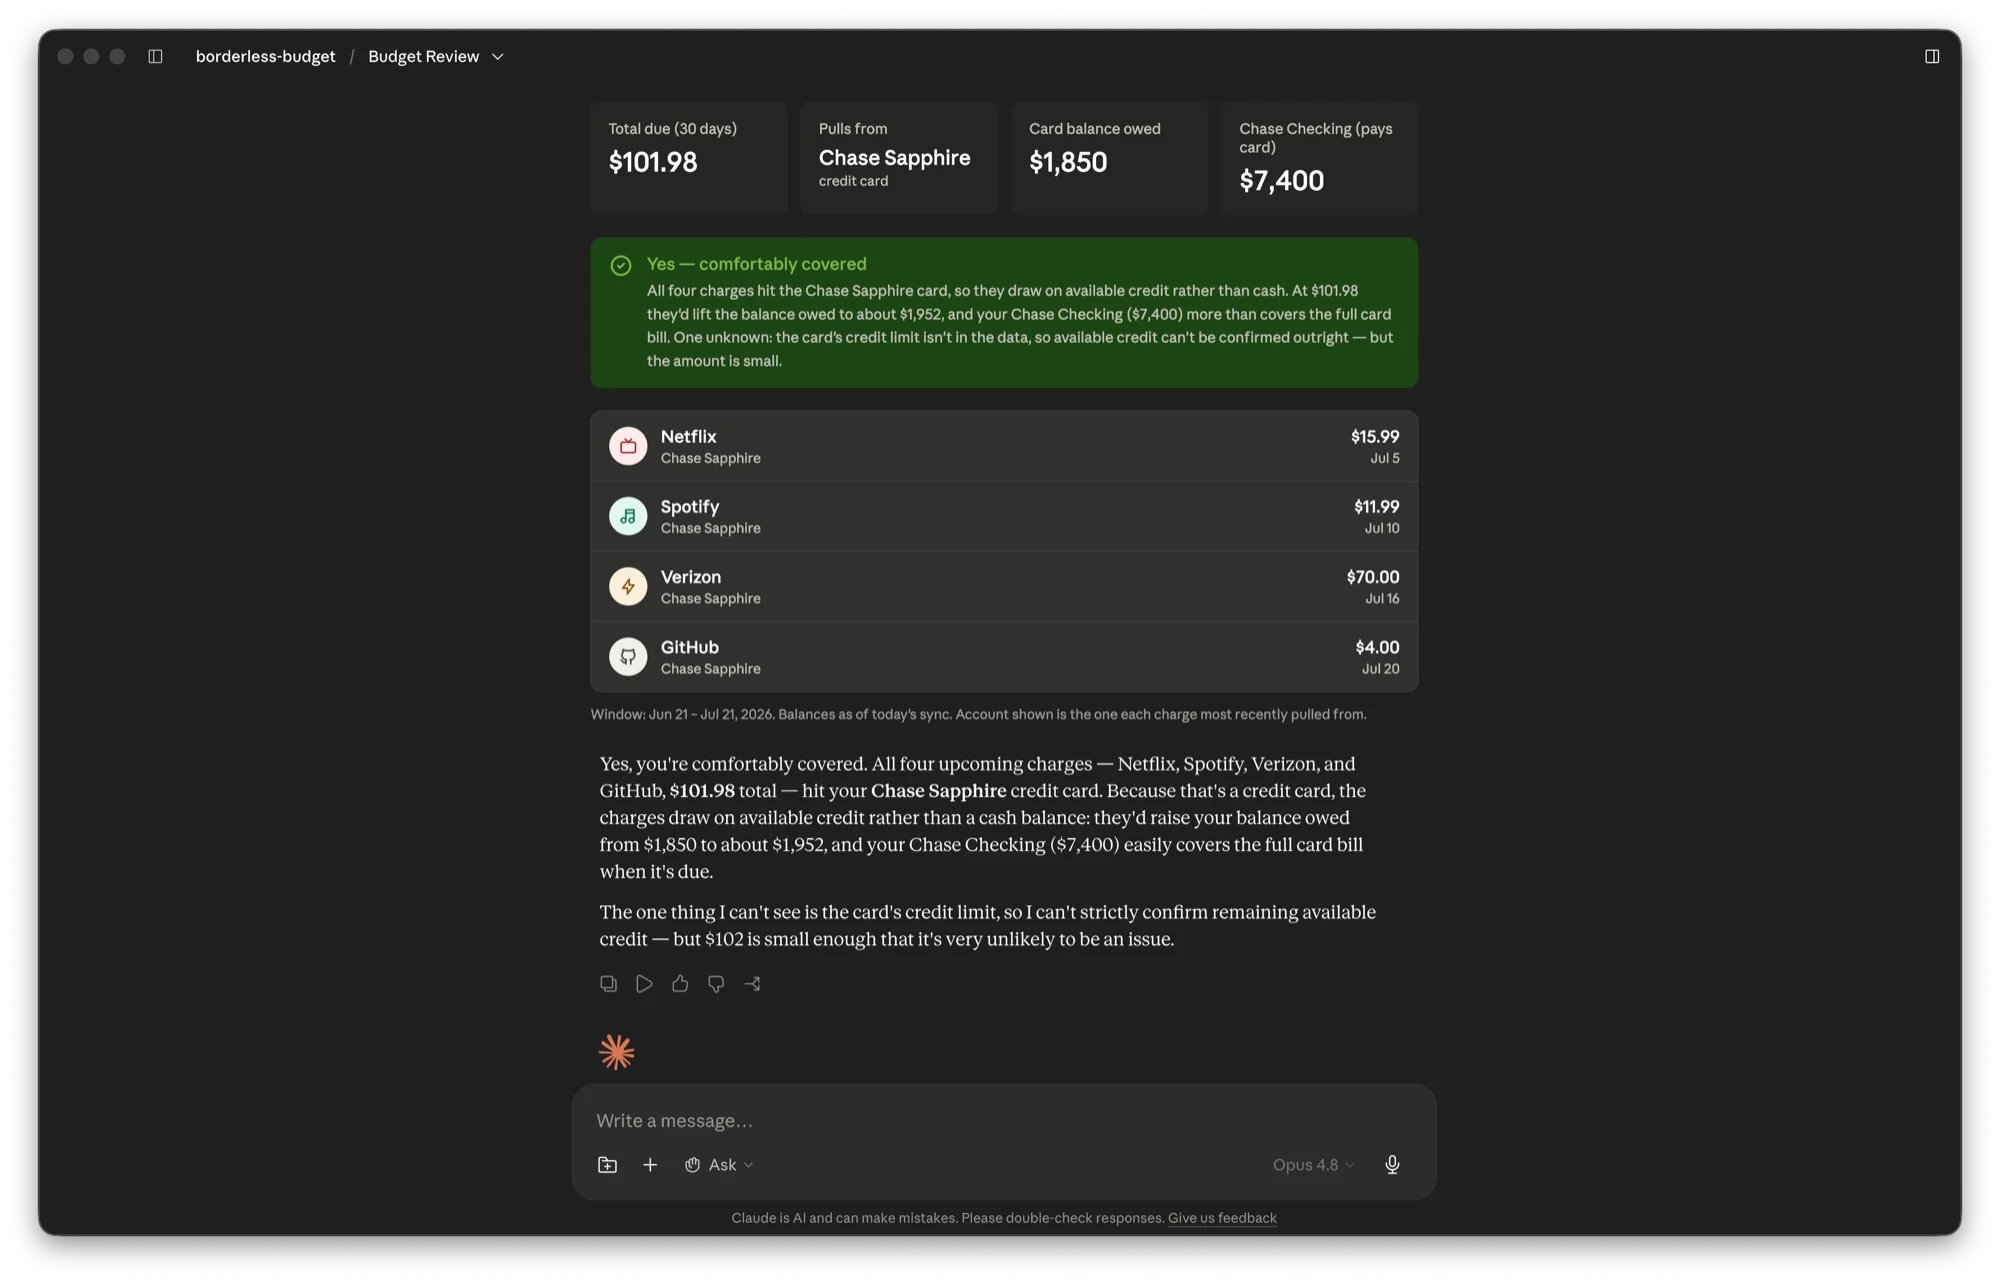2000x1283 pixels.
Task: Select the Verizon $70.00 charge row
Action: coord(1004,586)
